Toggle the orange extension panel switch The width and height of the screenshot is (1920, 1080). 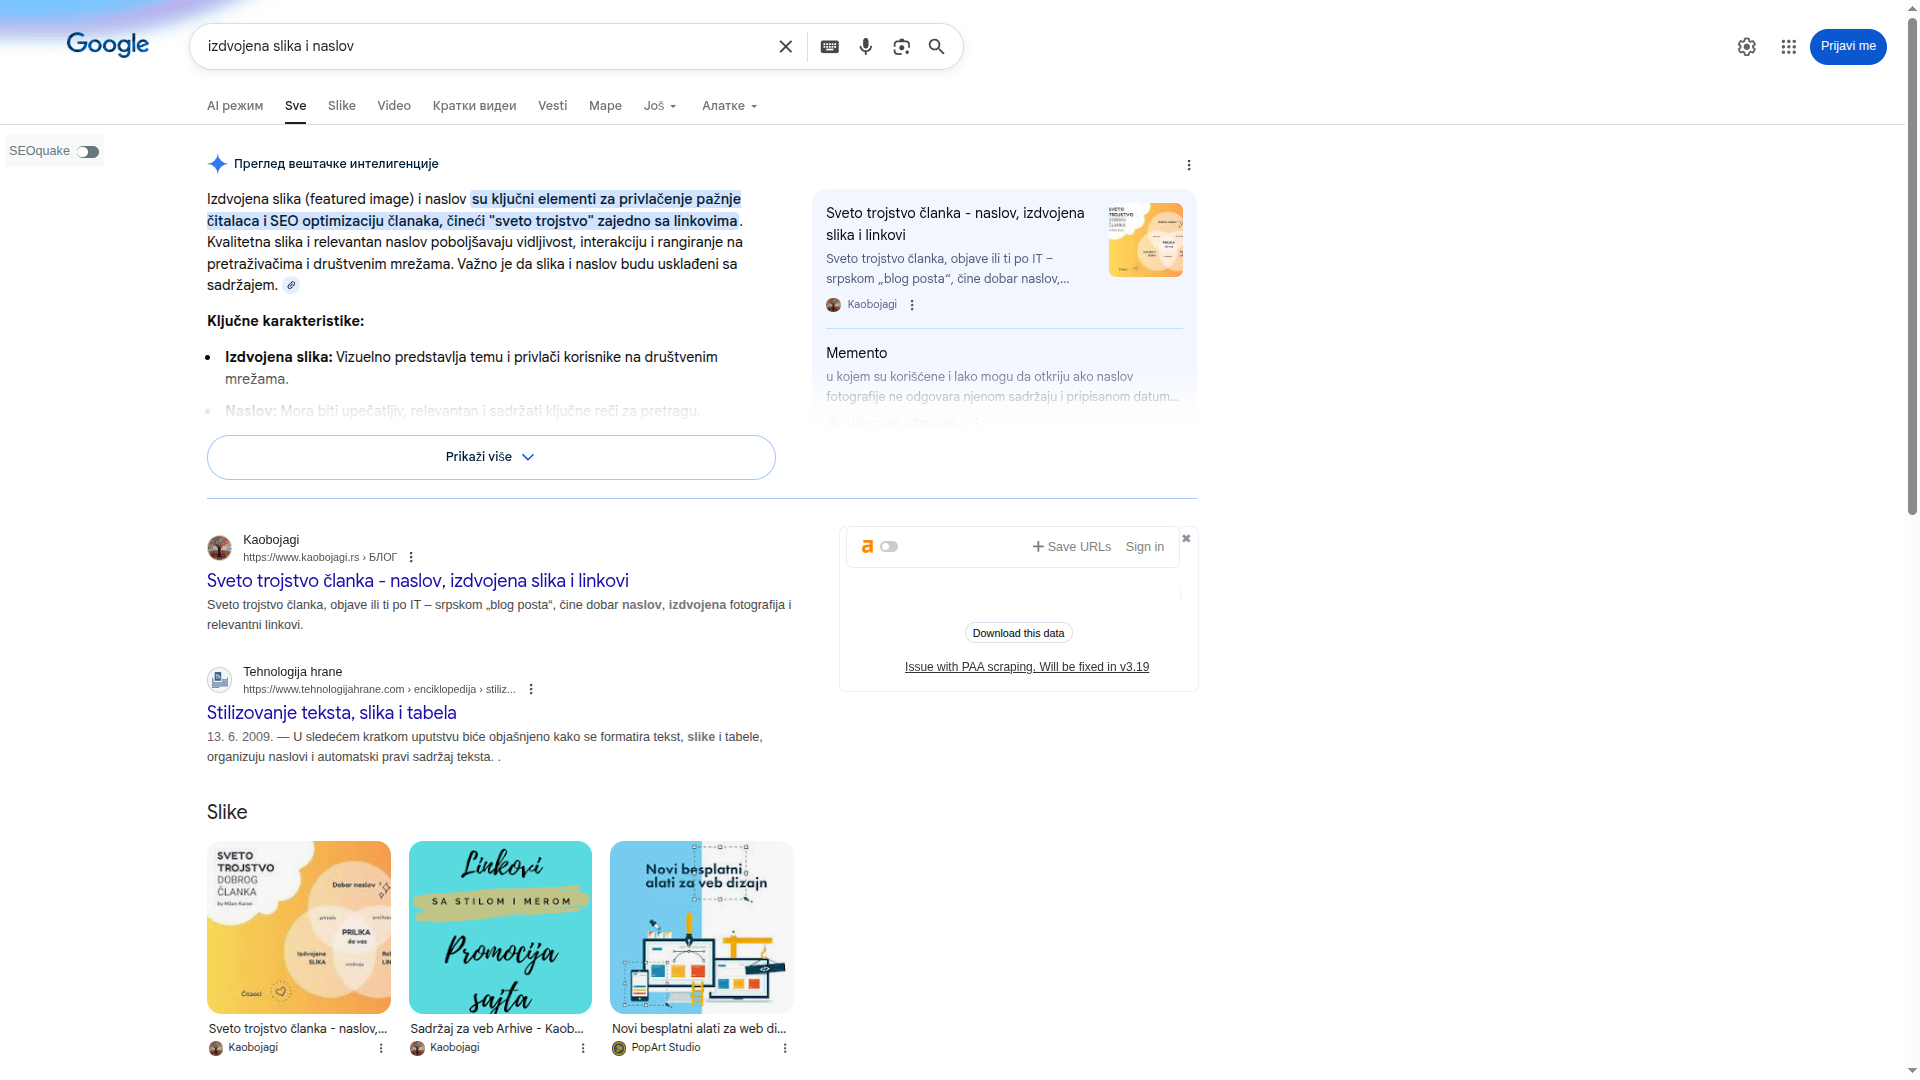(x=889, y=547)
